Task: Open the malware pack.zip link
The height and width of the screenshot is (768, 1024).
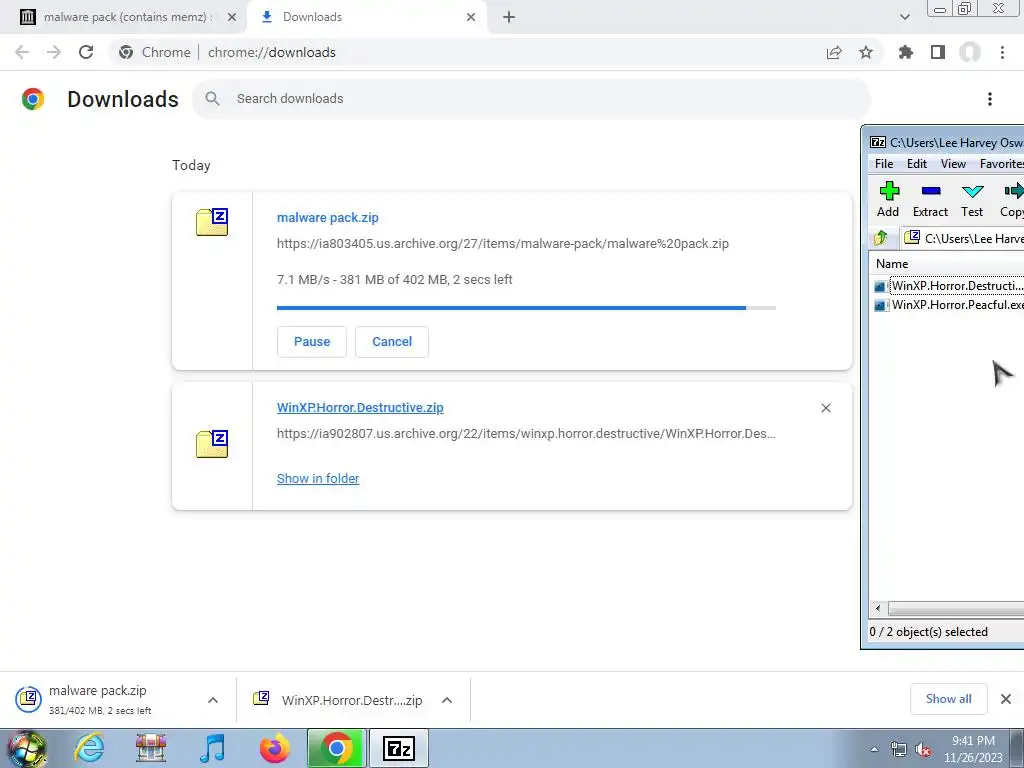Action: 328,217
